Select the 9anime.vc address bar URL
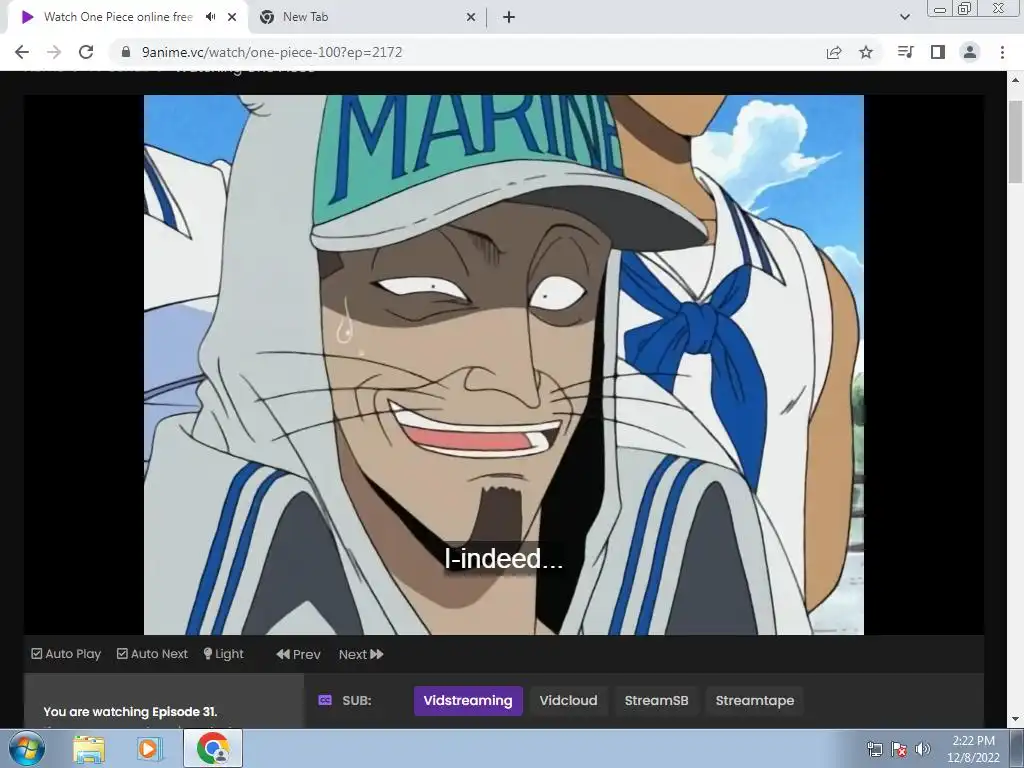The height and width of the screenshot is (768, 1024). (272, 52)
